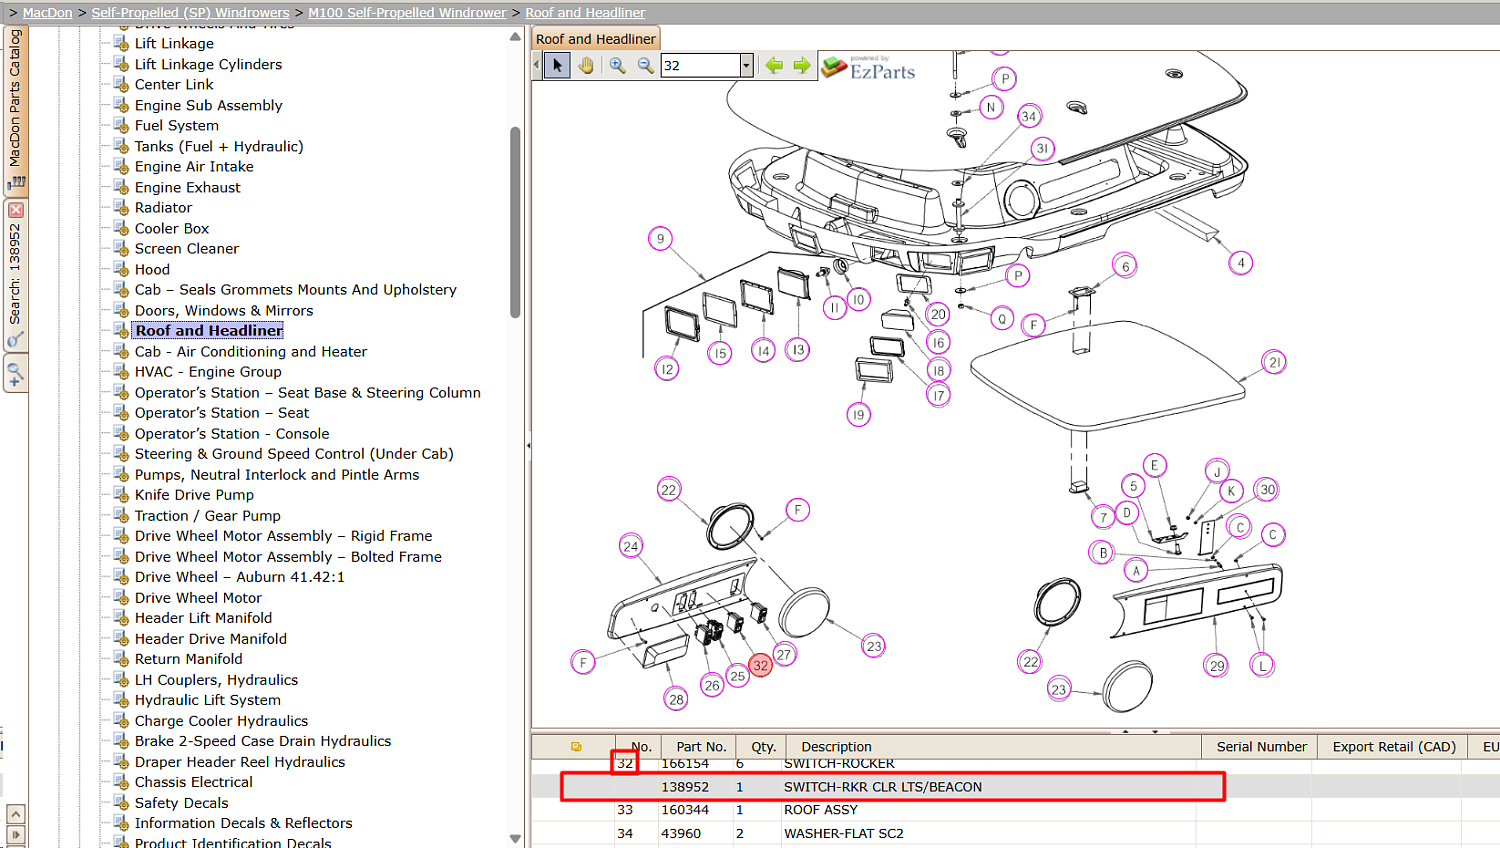The width and height of the screenshot is (1500, 848).
Task: Select Lift Linkage Cylinders in the tree
Action: tap(208, 64)
